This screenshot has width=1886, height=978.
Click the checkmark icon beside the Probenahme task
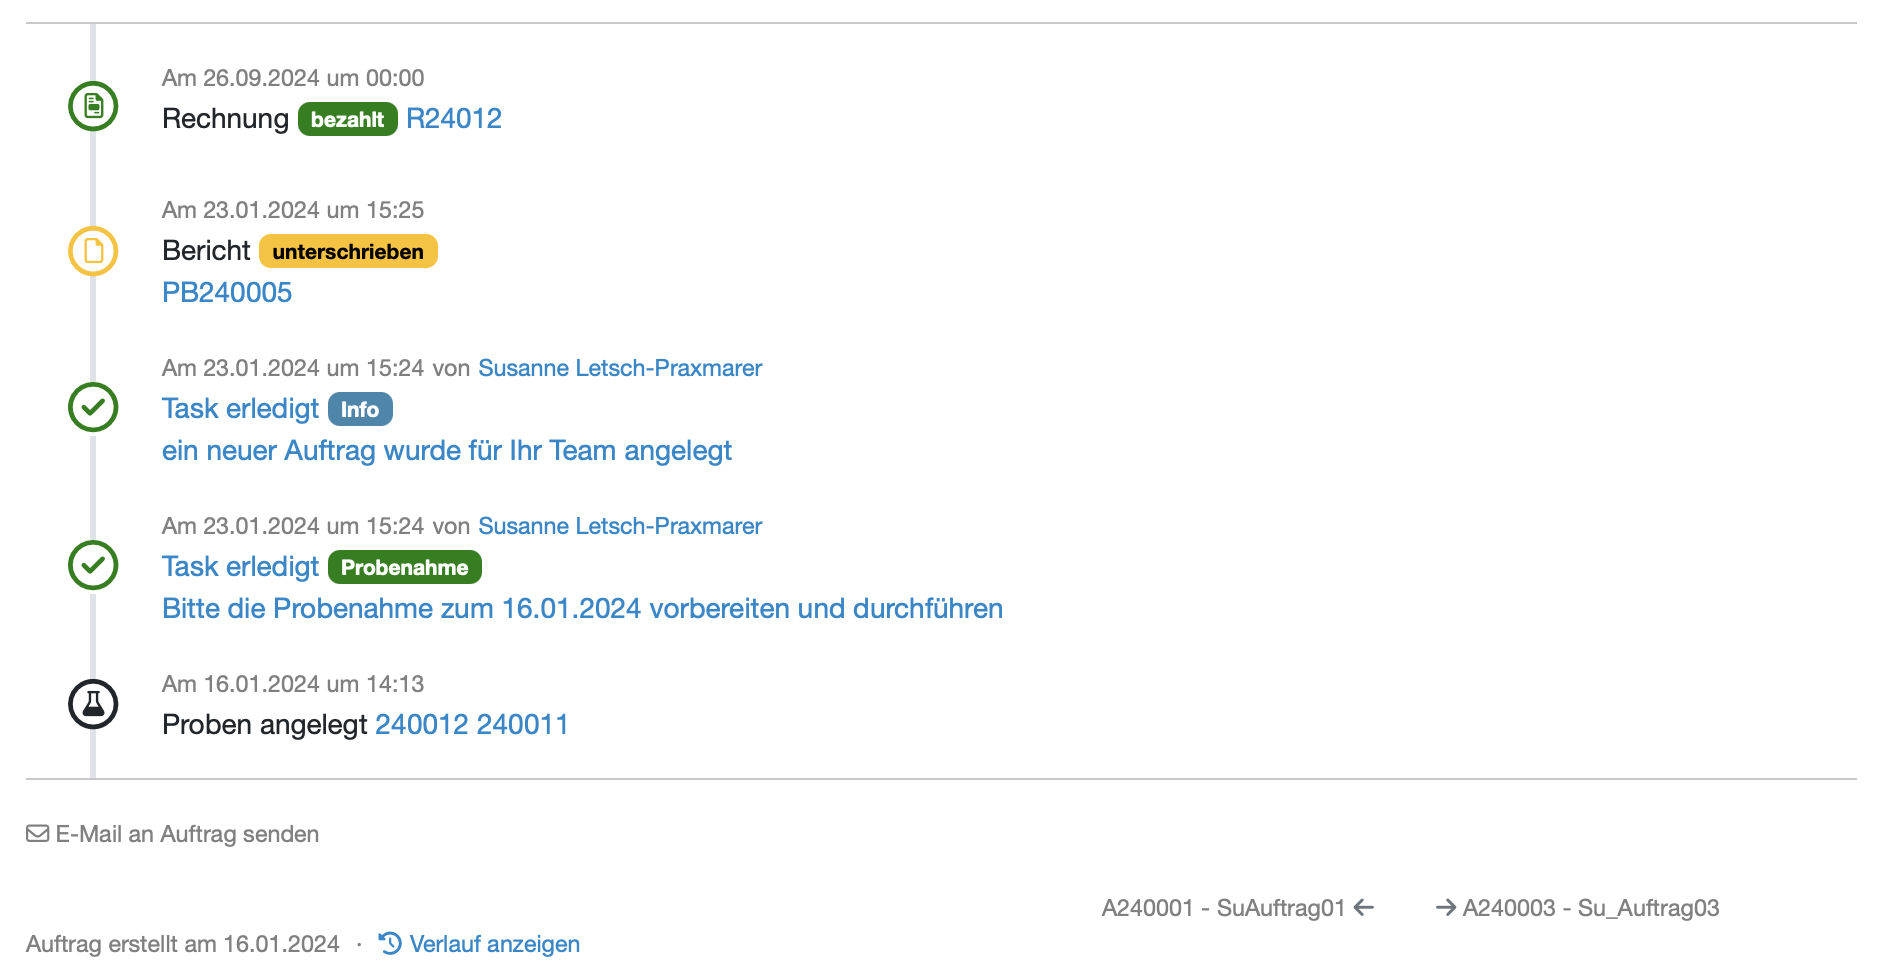(92, 565)
